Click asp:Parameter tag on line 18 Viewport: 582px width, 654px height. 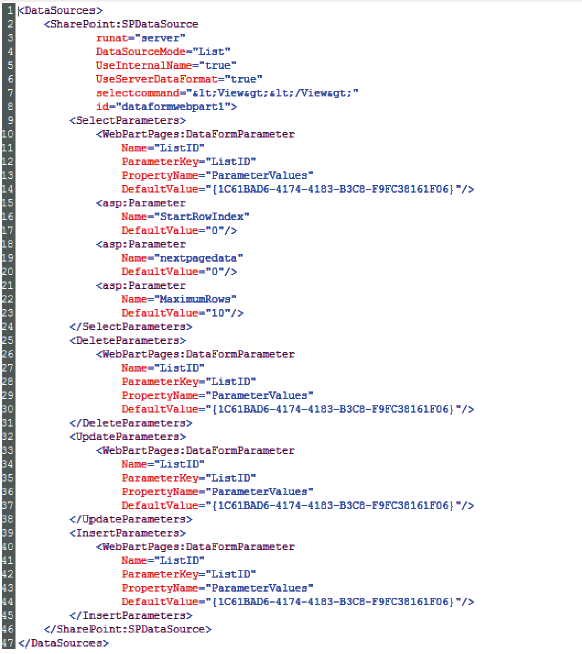pyautogui.click(x=141, y=244)
